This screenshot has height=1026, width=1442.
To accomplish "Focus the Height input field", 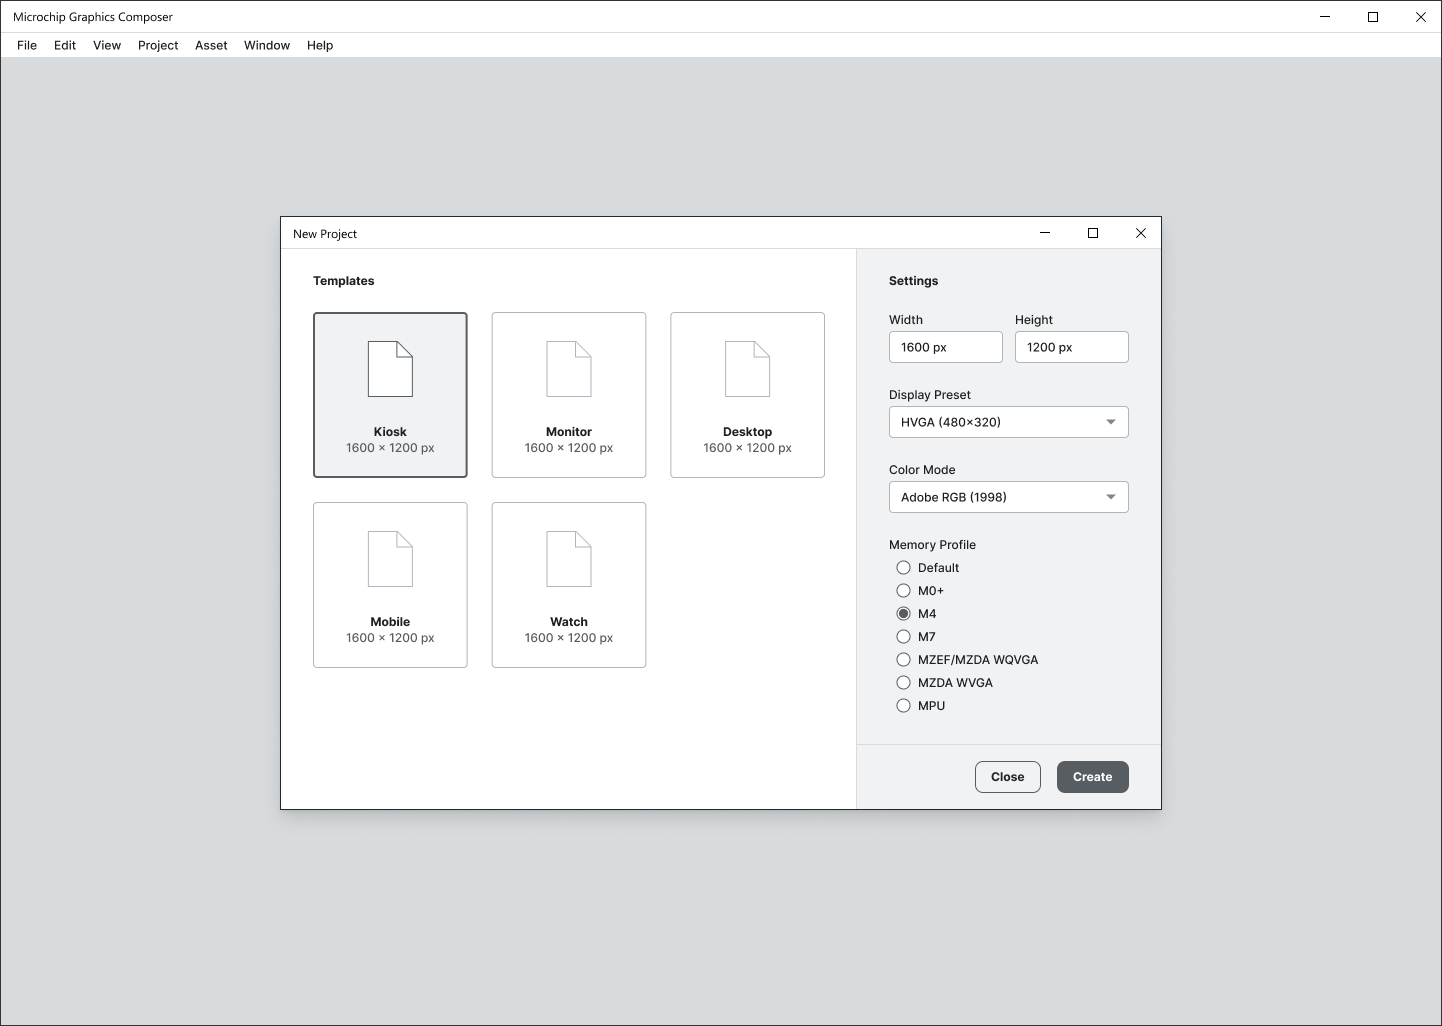I will [1071, 347].
